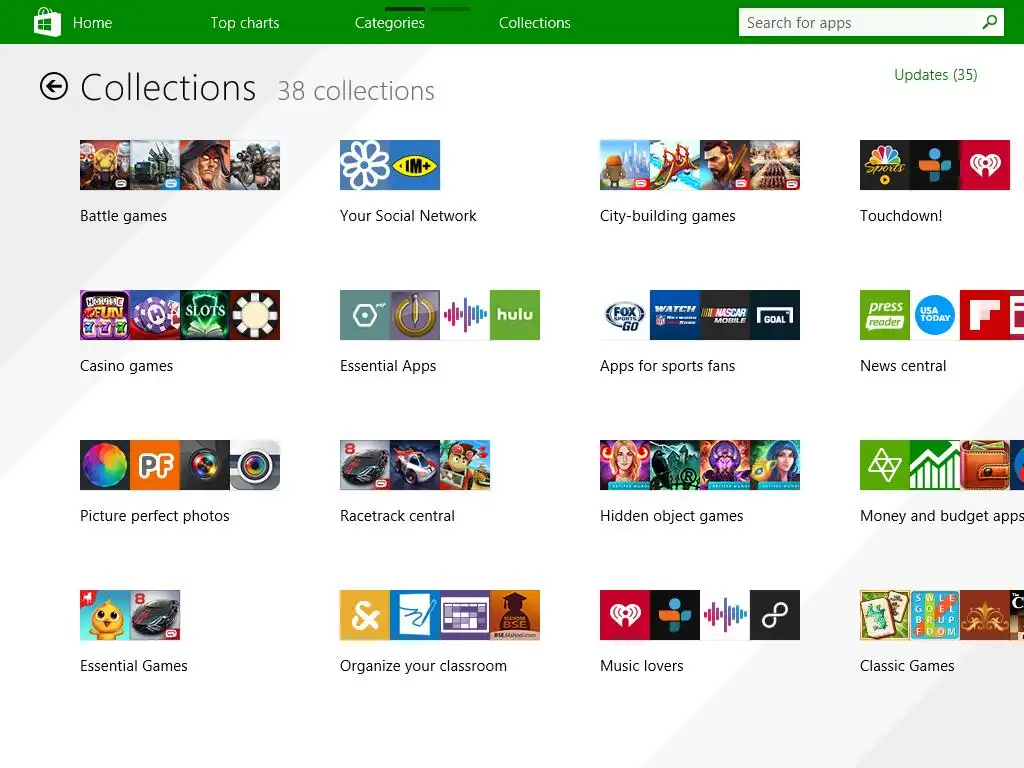Open the sound wave icon in Essential Apps
Viewport: 1024px width, 768px height.
pyautogui.click(x=465, y=315)
